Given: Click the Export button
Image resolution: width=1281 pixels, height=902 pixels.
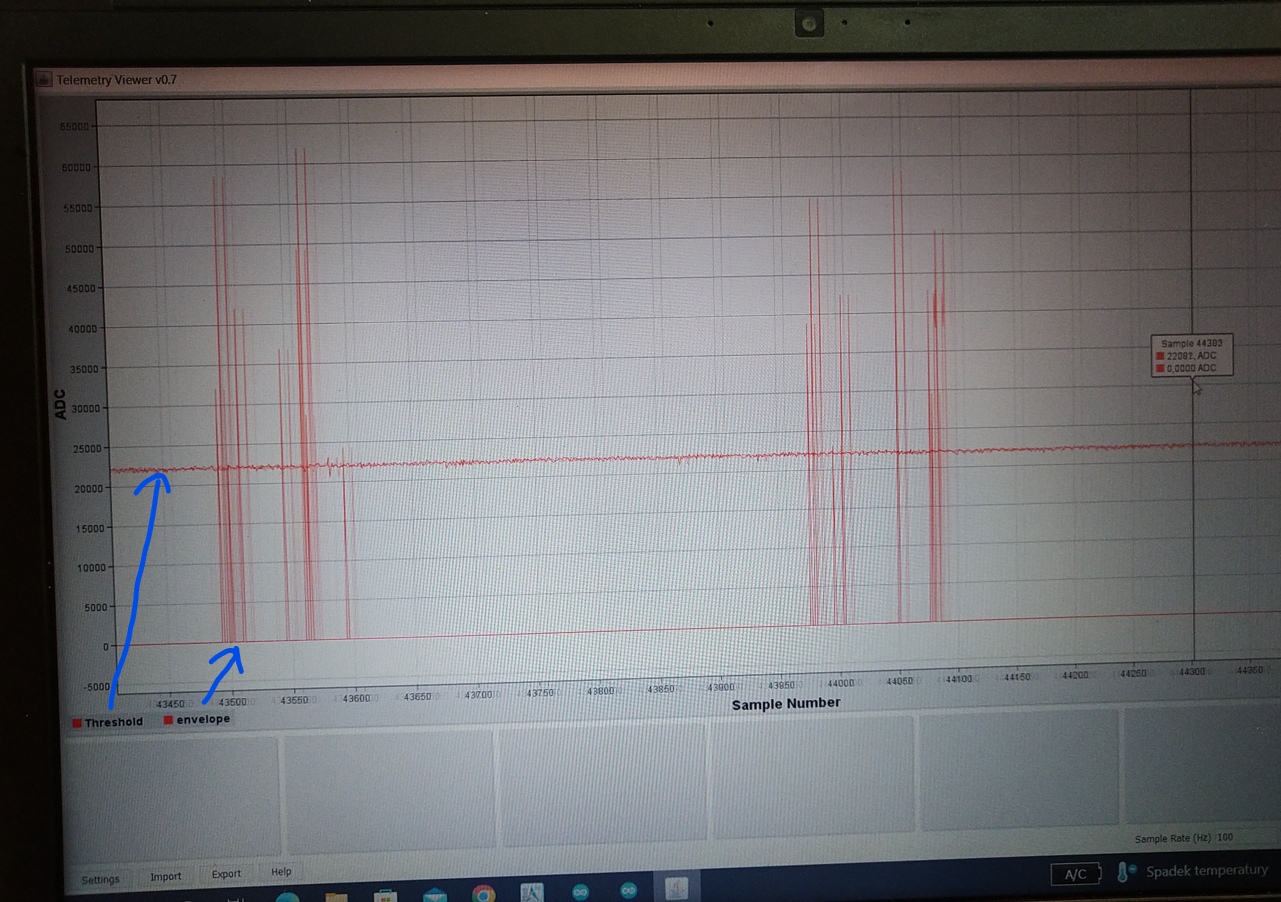Looking at the screenshot, I should click(x=226, y=873).
